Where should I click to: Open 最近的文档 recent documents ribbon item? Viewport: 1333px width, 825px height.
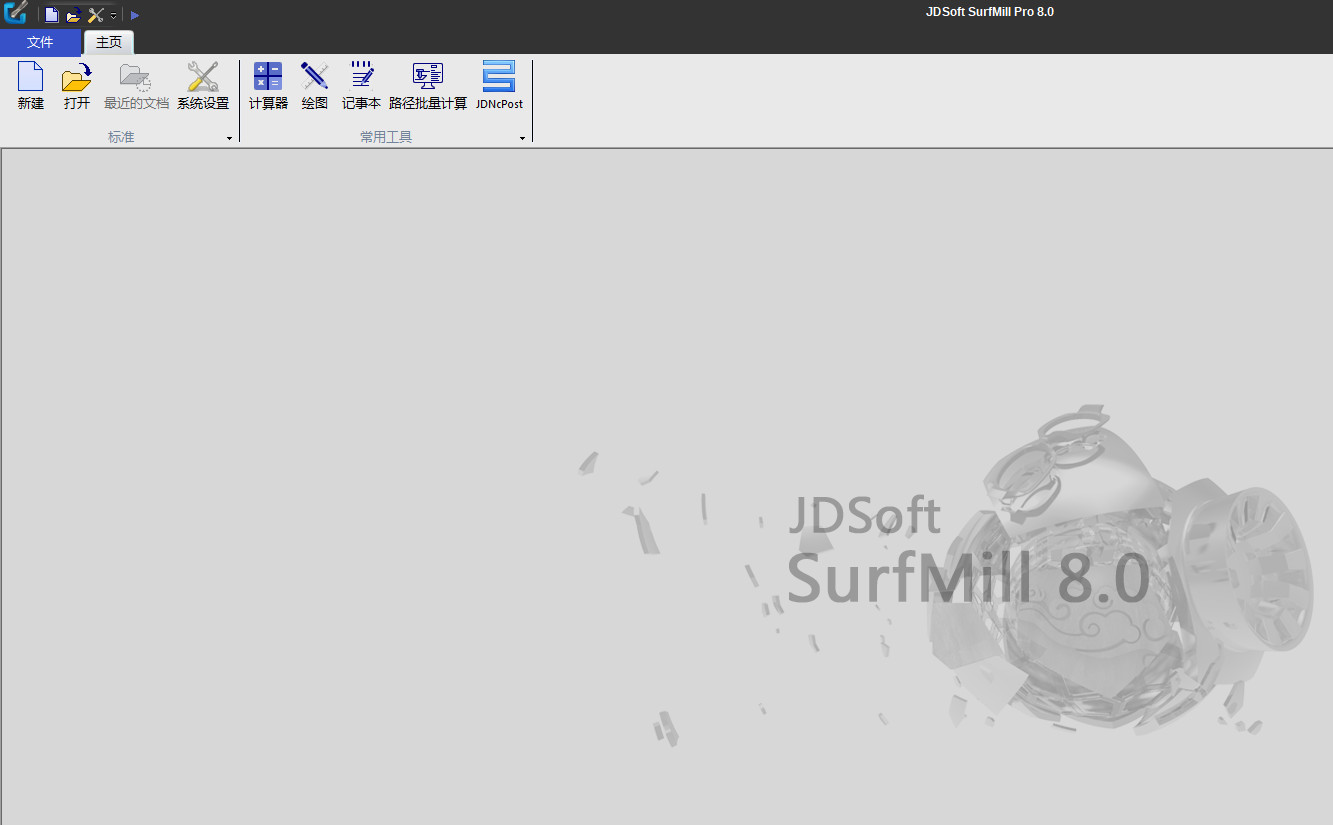point(136,85)
